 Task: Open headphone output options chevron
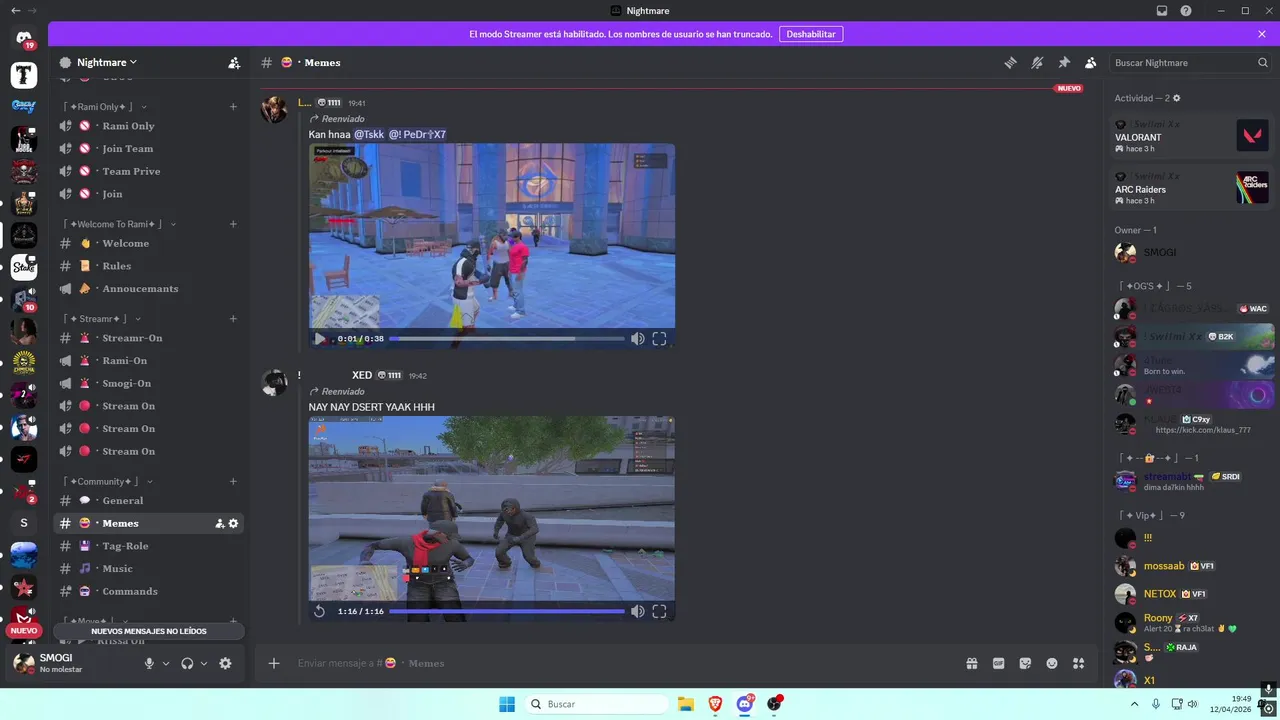(x=204, y=663)
